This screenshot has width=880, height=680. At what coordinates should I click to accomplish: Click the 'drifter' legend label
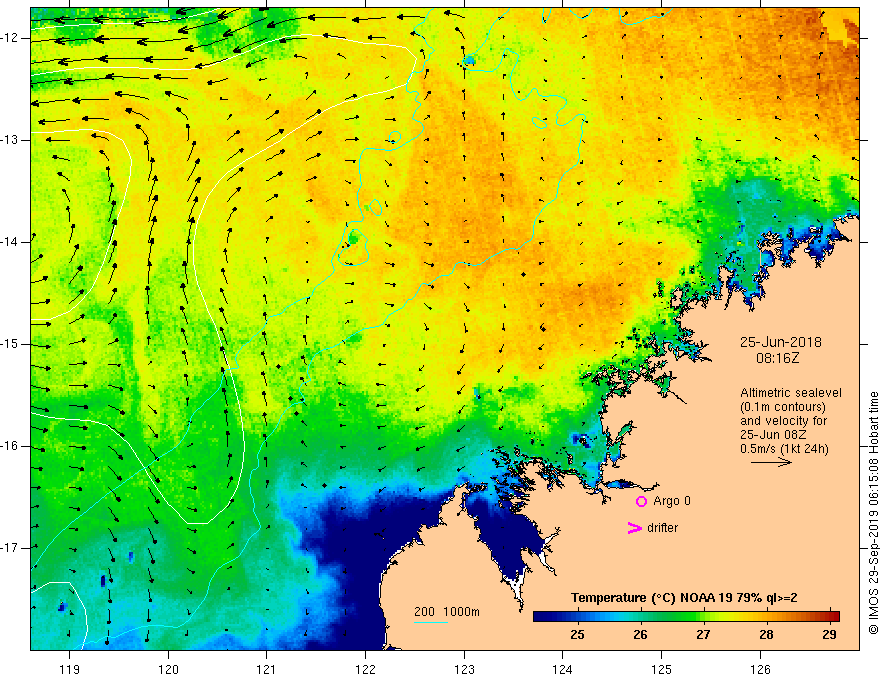click(x=662, y=528)
